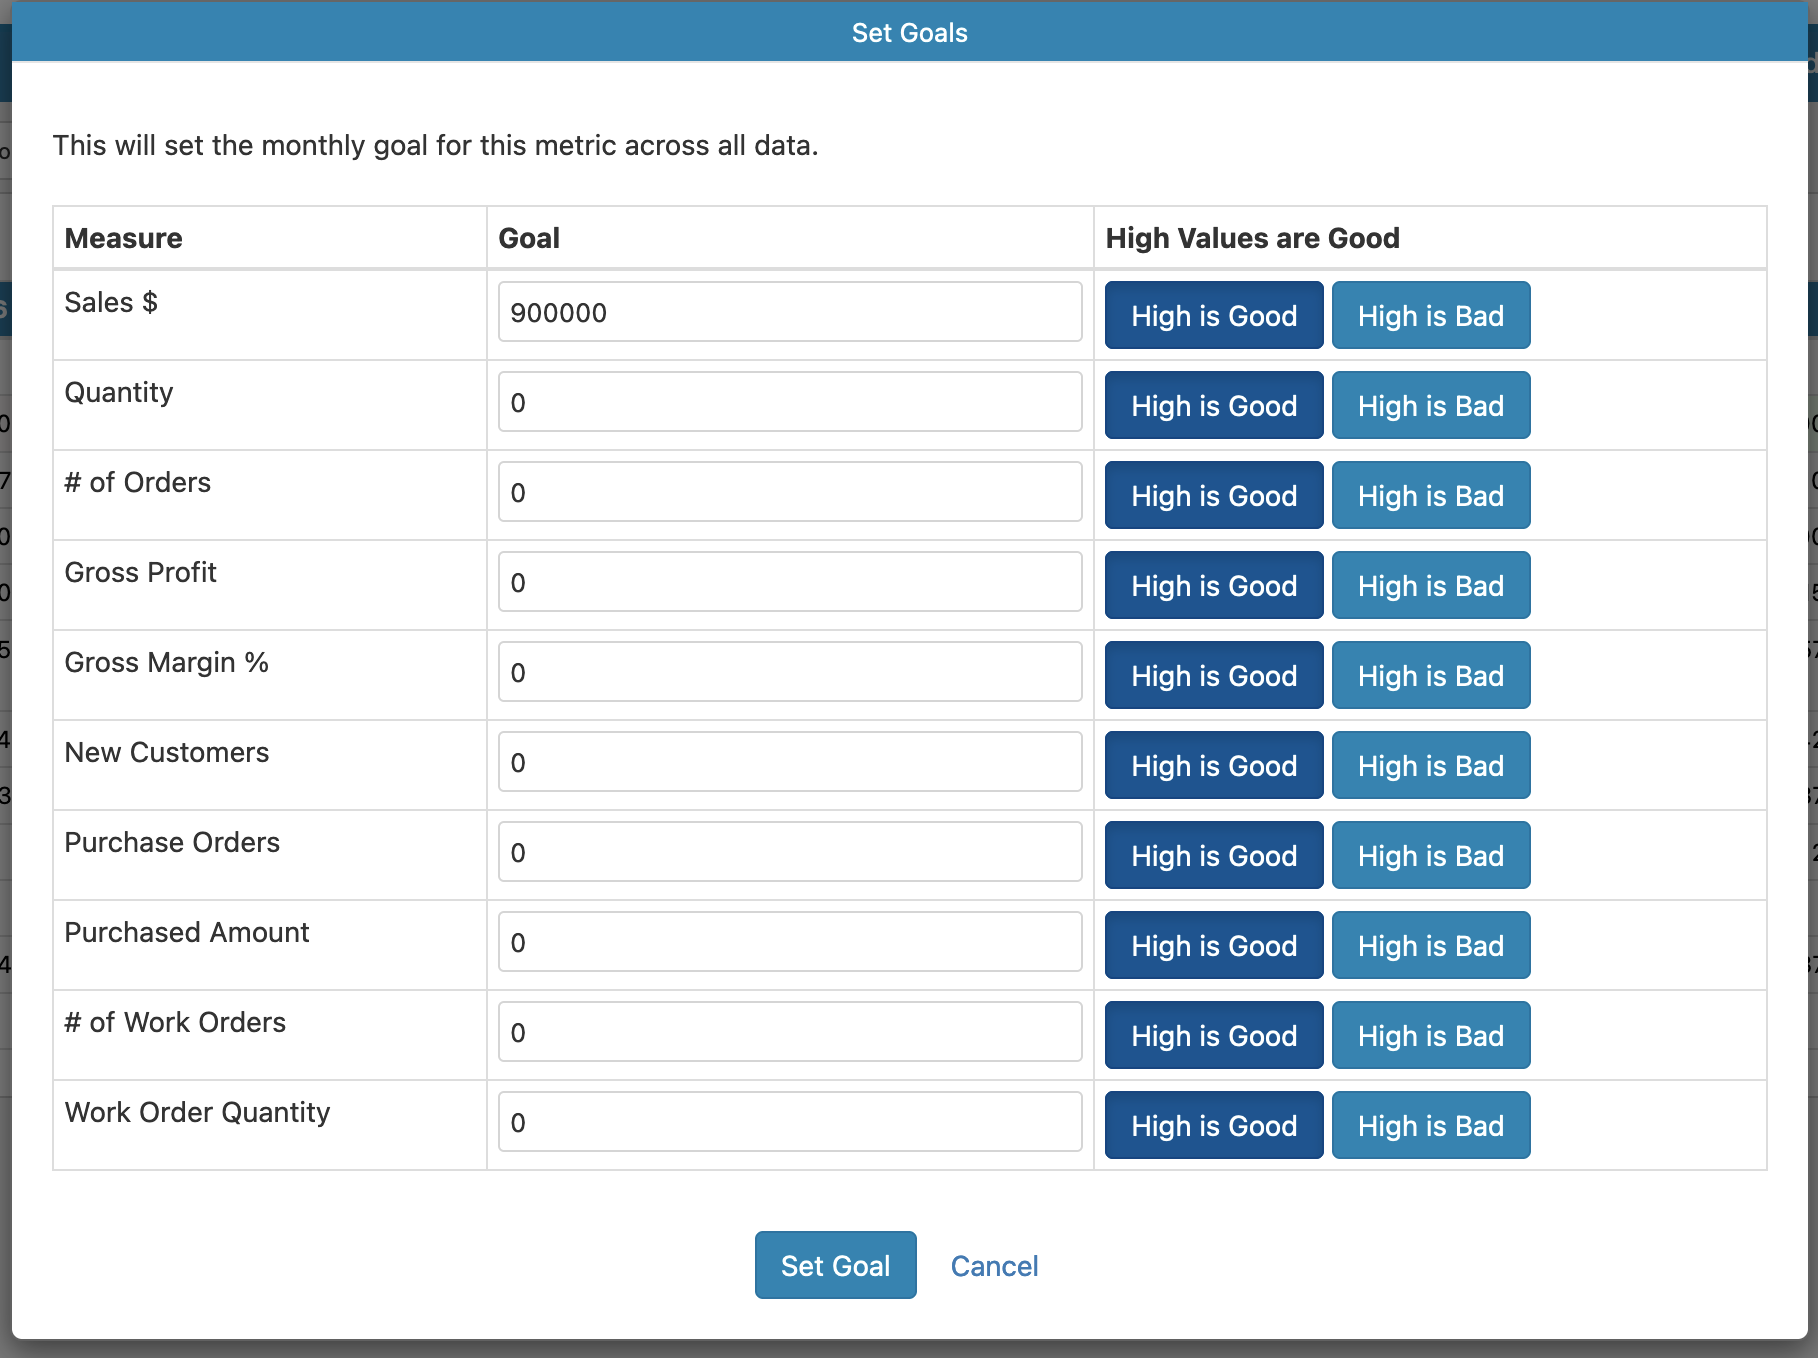Select 'High is Good' for # of Work Orders
The height and width of the screenshot is (1358, 1818).
1213,1035
